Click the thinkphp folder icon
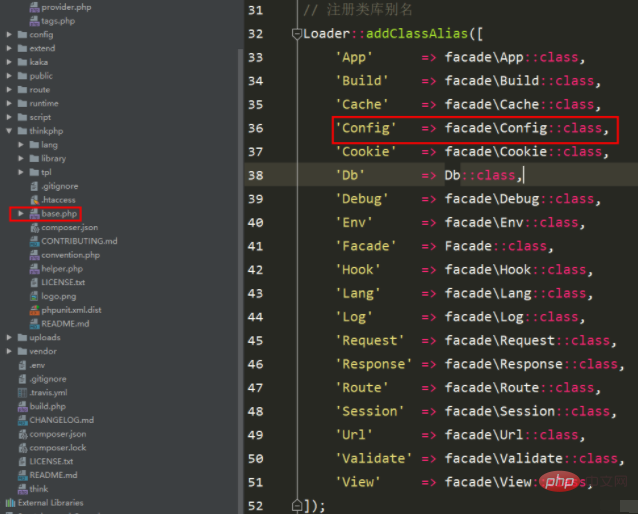The height and width of the screenshot is (514, 638). (22, 131)
